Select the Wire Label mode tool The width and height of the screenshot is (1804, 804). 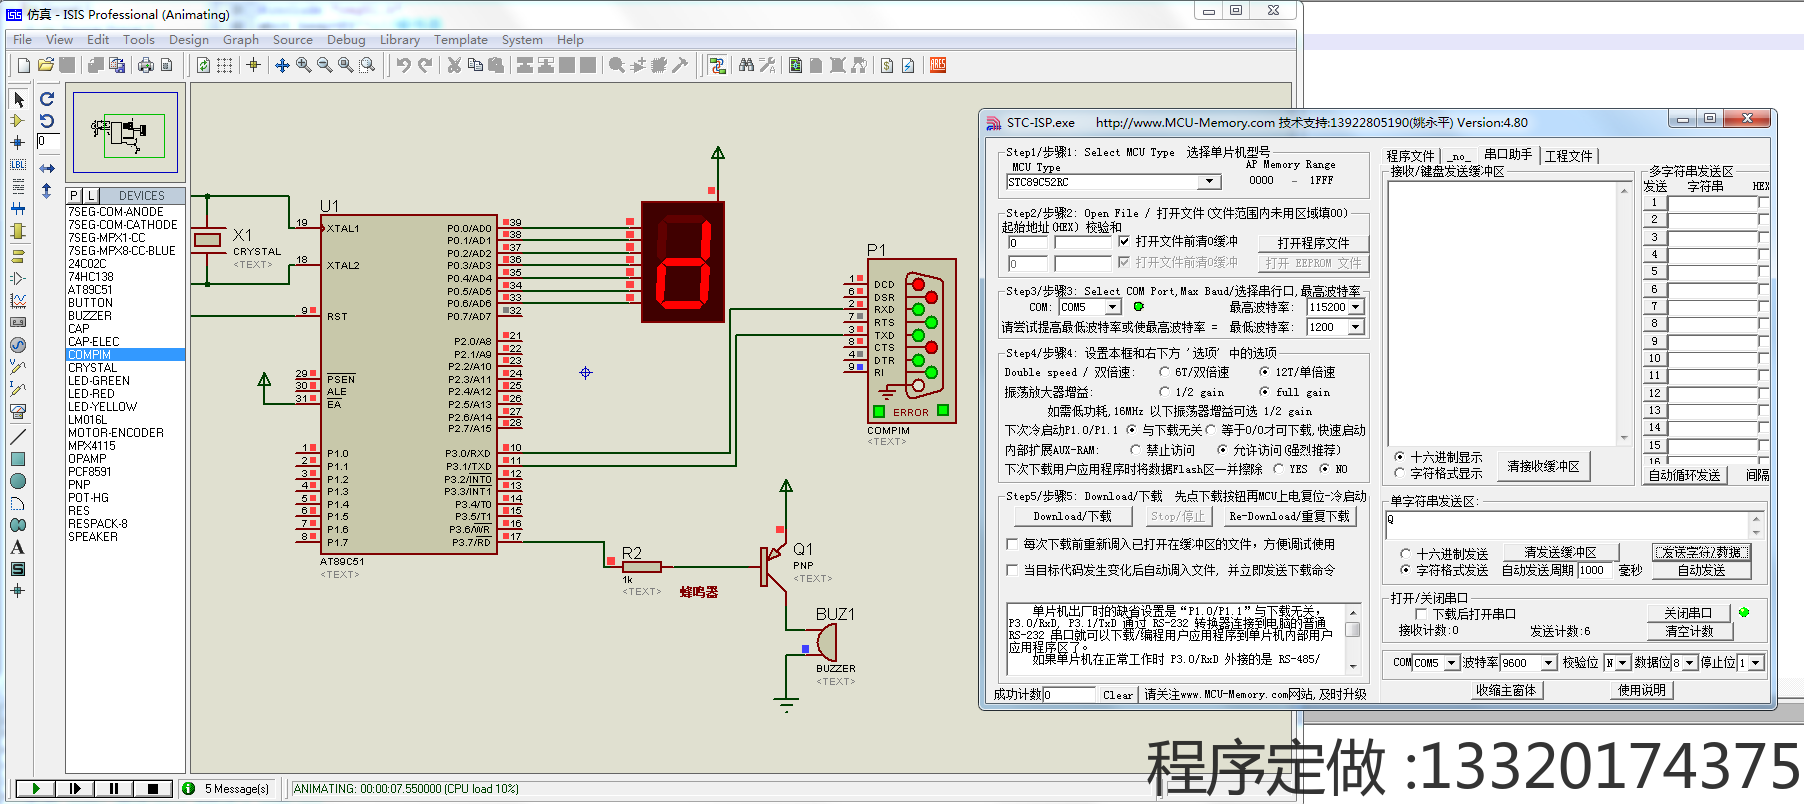pos(18,164)
